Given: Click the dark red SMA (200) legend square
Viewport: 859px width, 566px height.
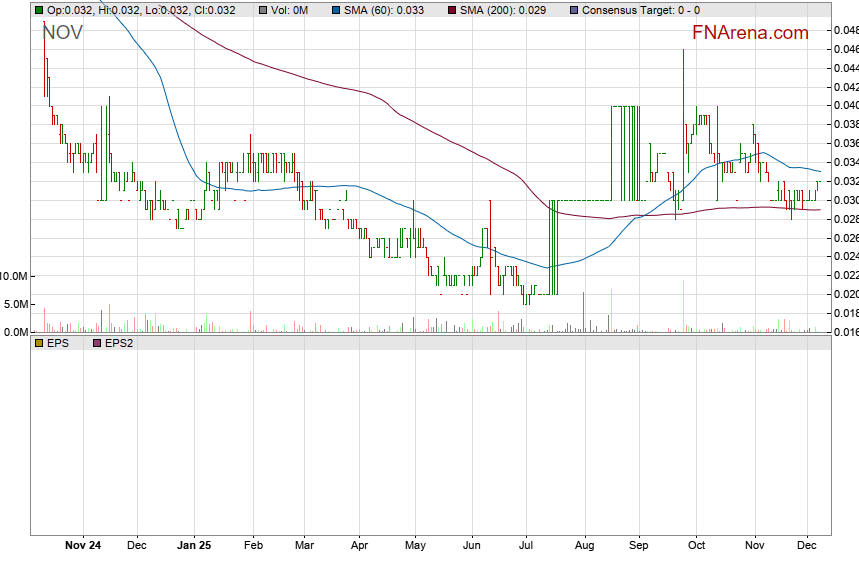Looking at the screenshot, I should click(x=451, y=10).
